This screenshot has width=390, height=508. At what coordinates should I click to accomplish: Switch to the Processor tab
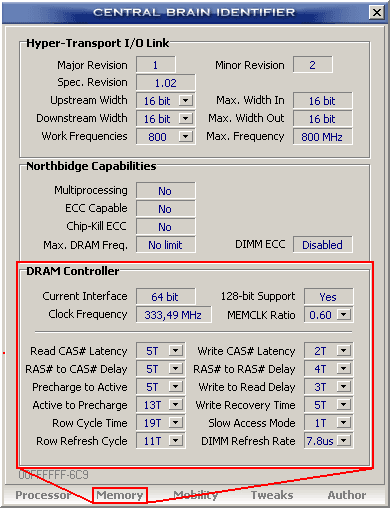click(43, 495)
